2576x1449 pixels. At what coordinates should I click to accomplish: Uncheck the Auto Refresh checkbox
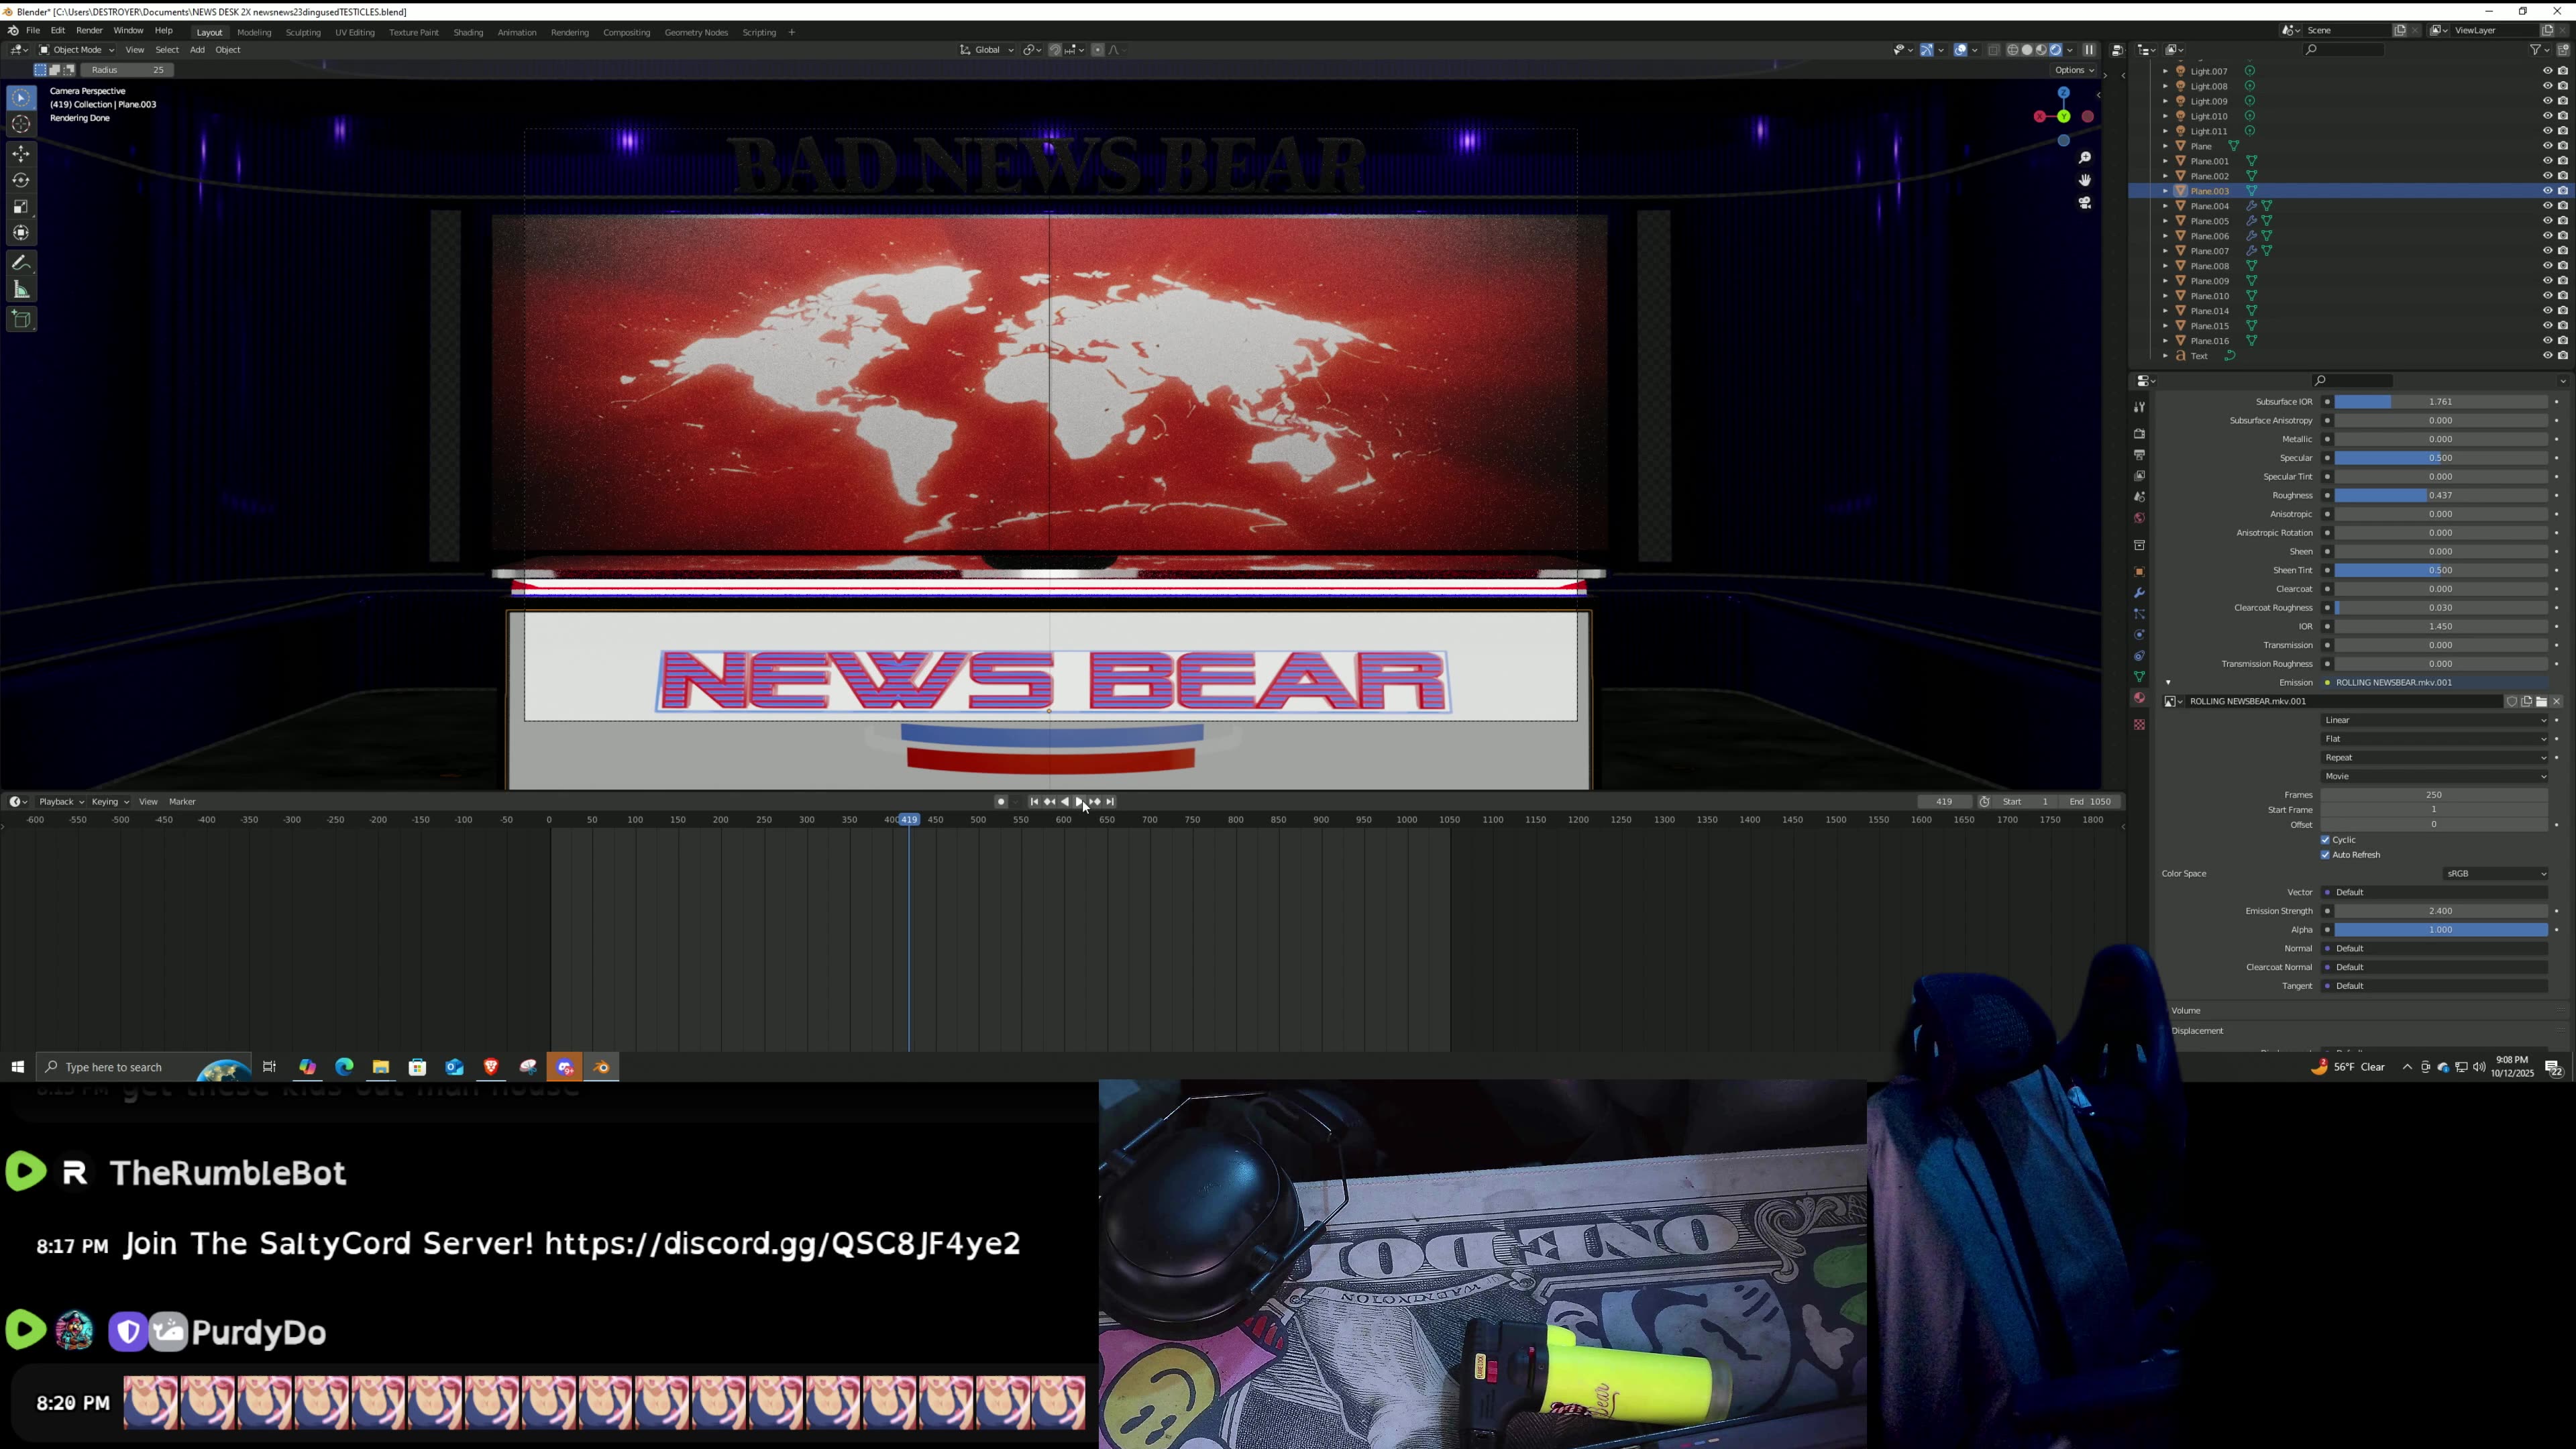(2325, 855)
